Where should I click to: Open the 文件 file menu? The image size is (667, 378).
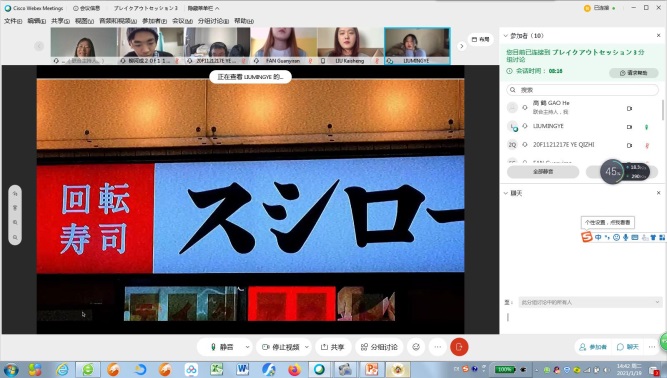coord(13,21)
